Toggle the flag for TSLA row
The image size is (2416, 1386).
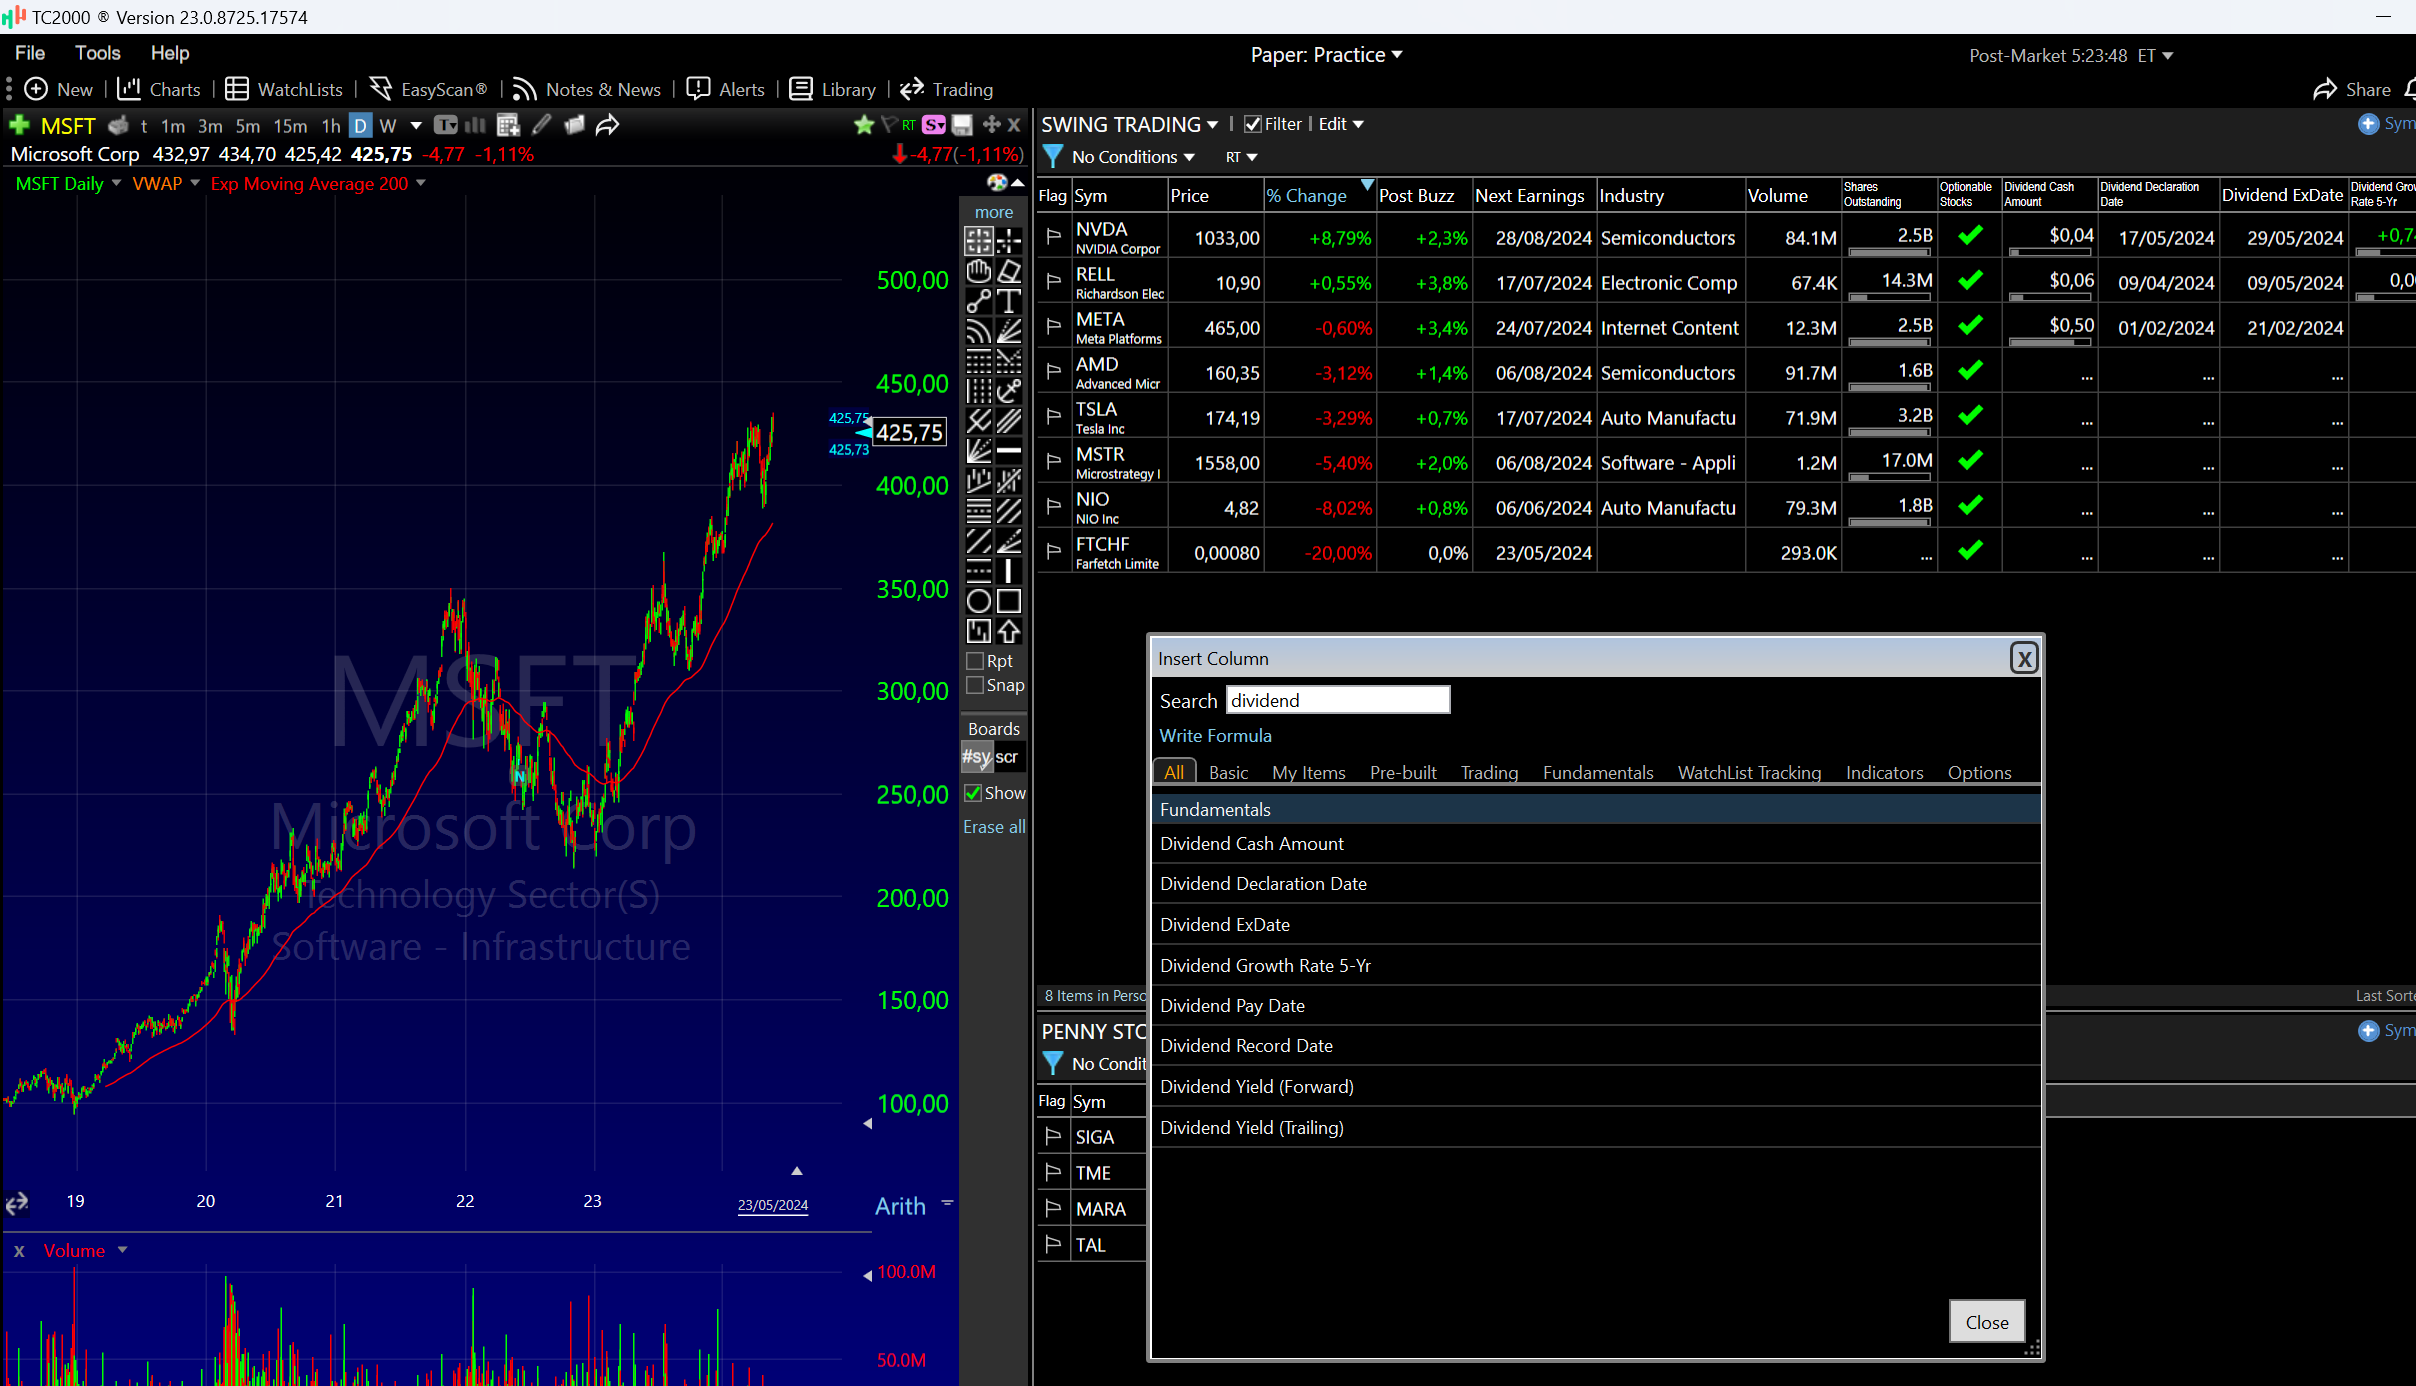1053,417
